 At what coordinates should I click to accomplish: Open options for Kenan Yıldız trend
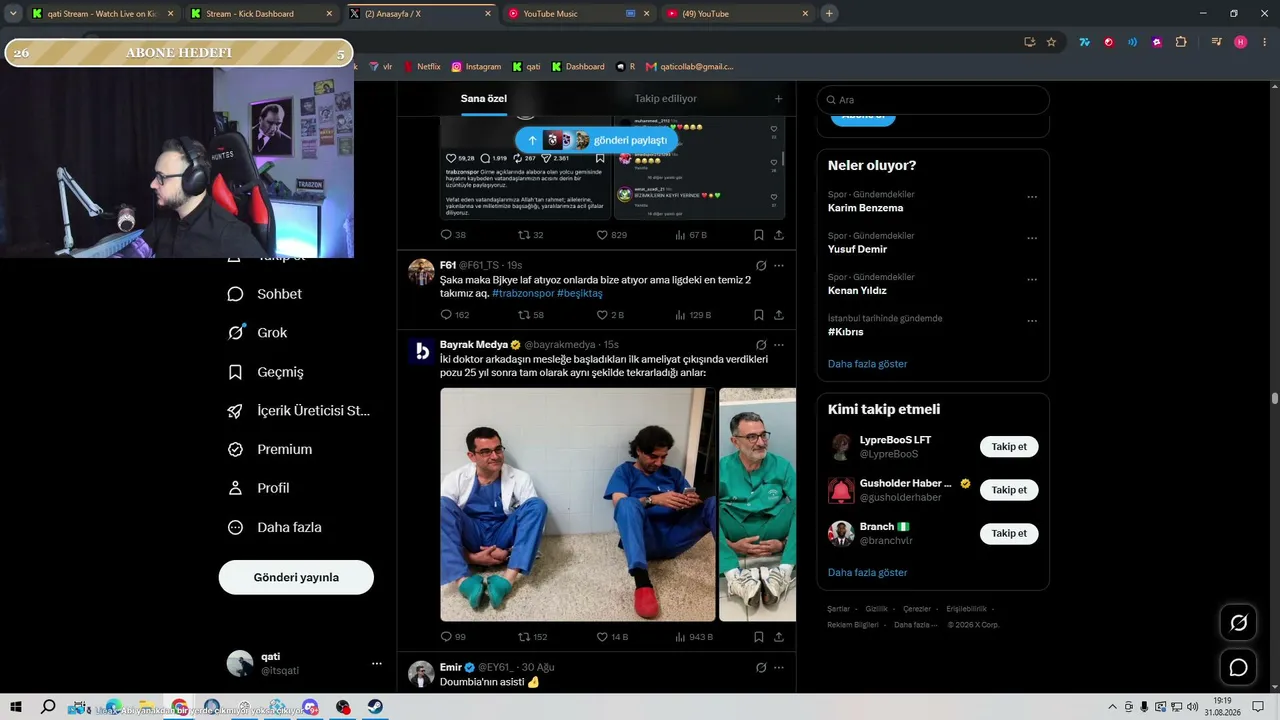click(1032, 279)
